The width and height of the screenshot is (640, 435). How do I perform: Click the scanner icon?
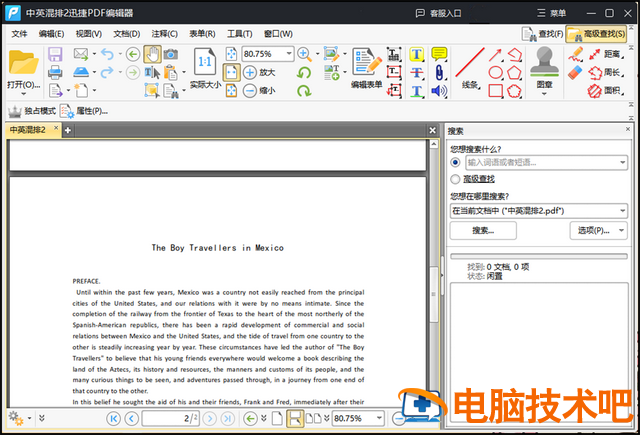tap(81, 72)
